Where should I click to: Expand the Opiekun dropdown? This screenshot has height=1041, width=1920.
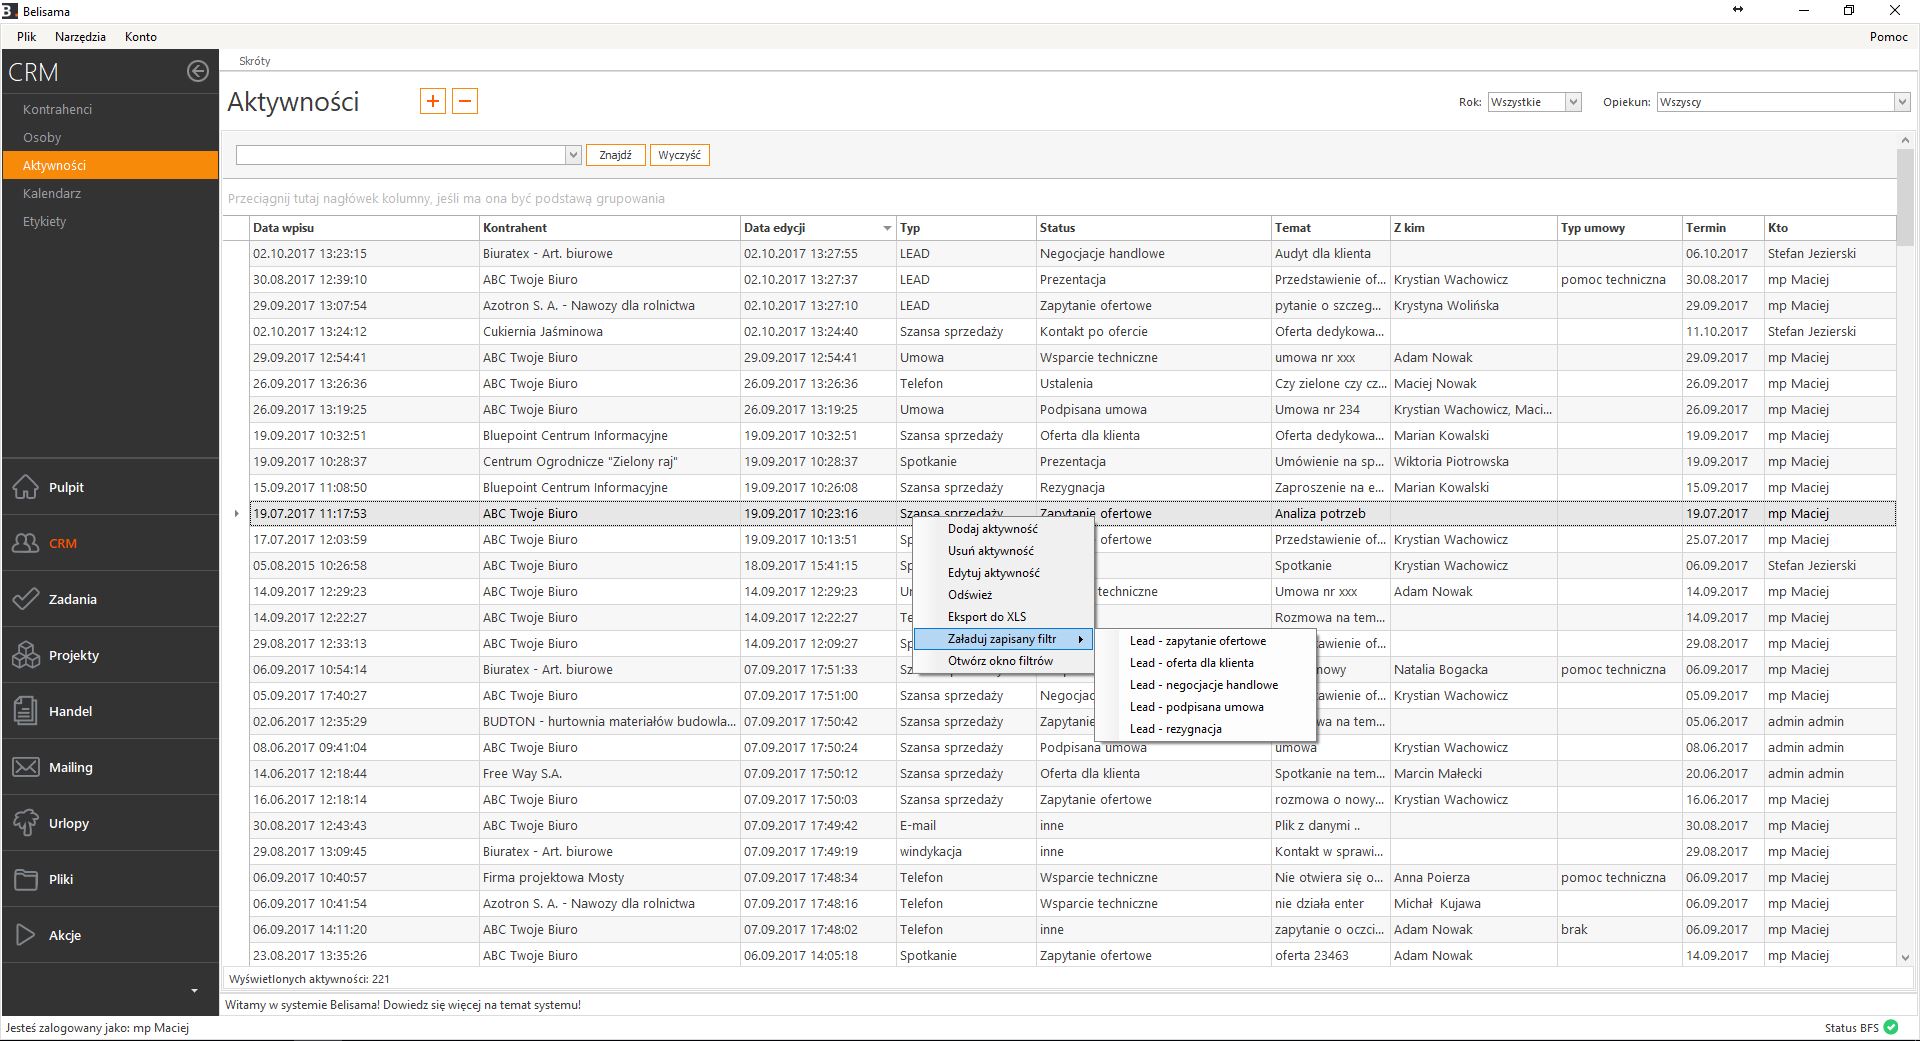tap(1901, 102)
